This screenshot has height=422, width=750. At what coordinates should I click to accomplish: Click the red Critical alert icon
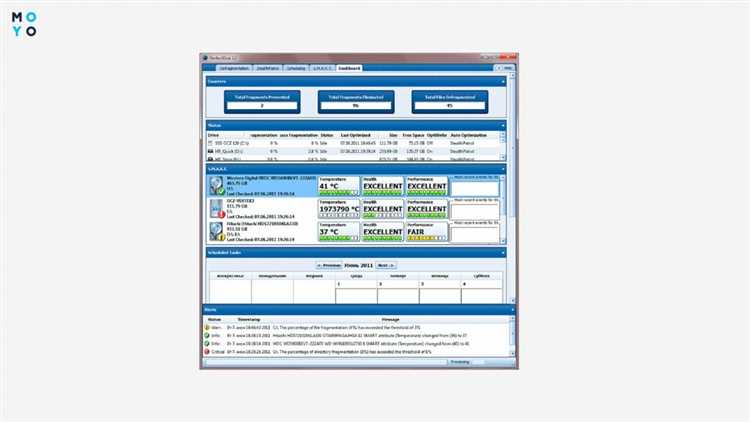(207, 352)
